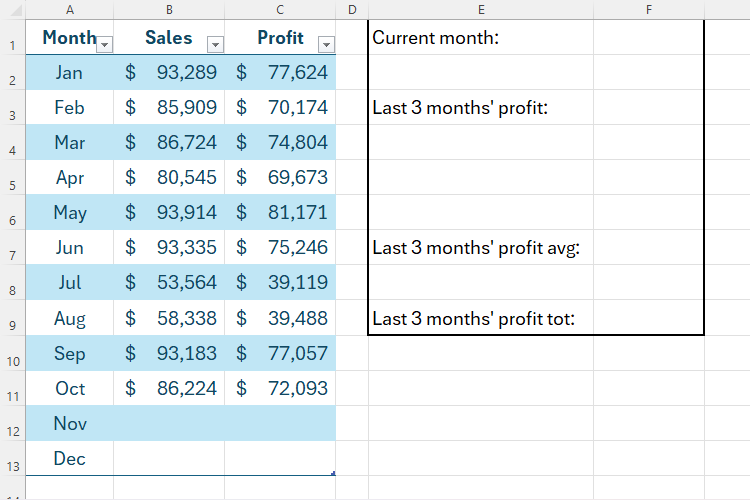Select the empty cell beside Current month

point(648,38)
